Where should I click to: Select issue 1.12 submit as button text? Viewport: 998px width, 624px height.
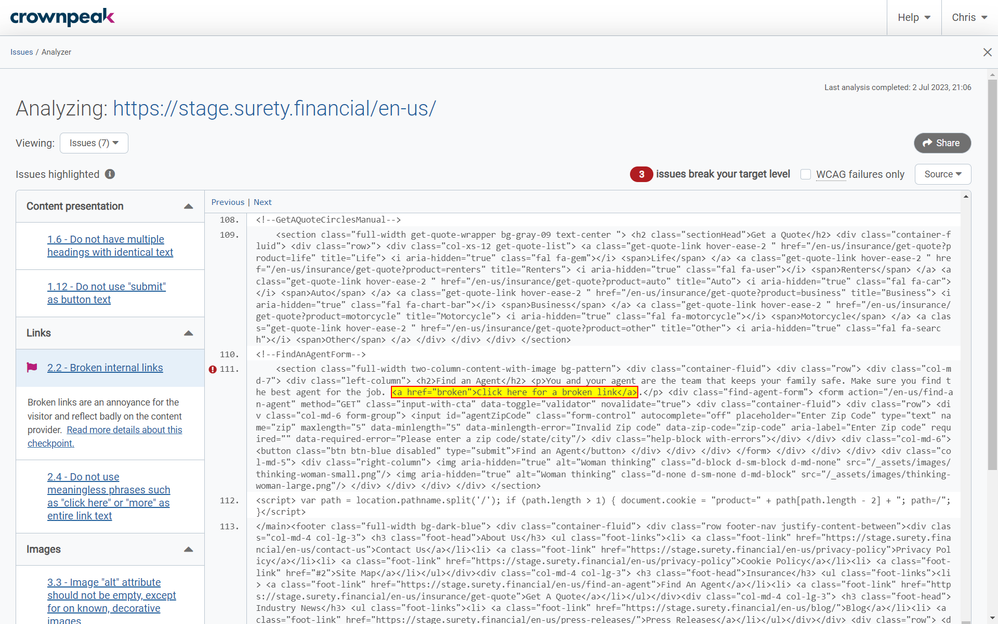(x=106, y=293)
